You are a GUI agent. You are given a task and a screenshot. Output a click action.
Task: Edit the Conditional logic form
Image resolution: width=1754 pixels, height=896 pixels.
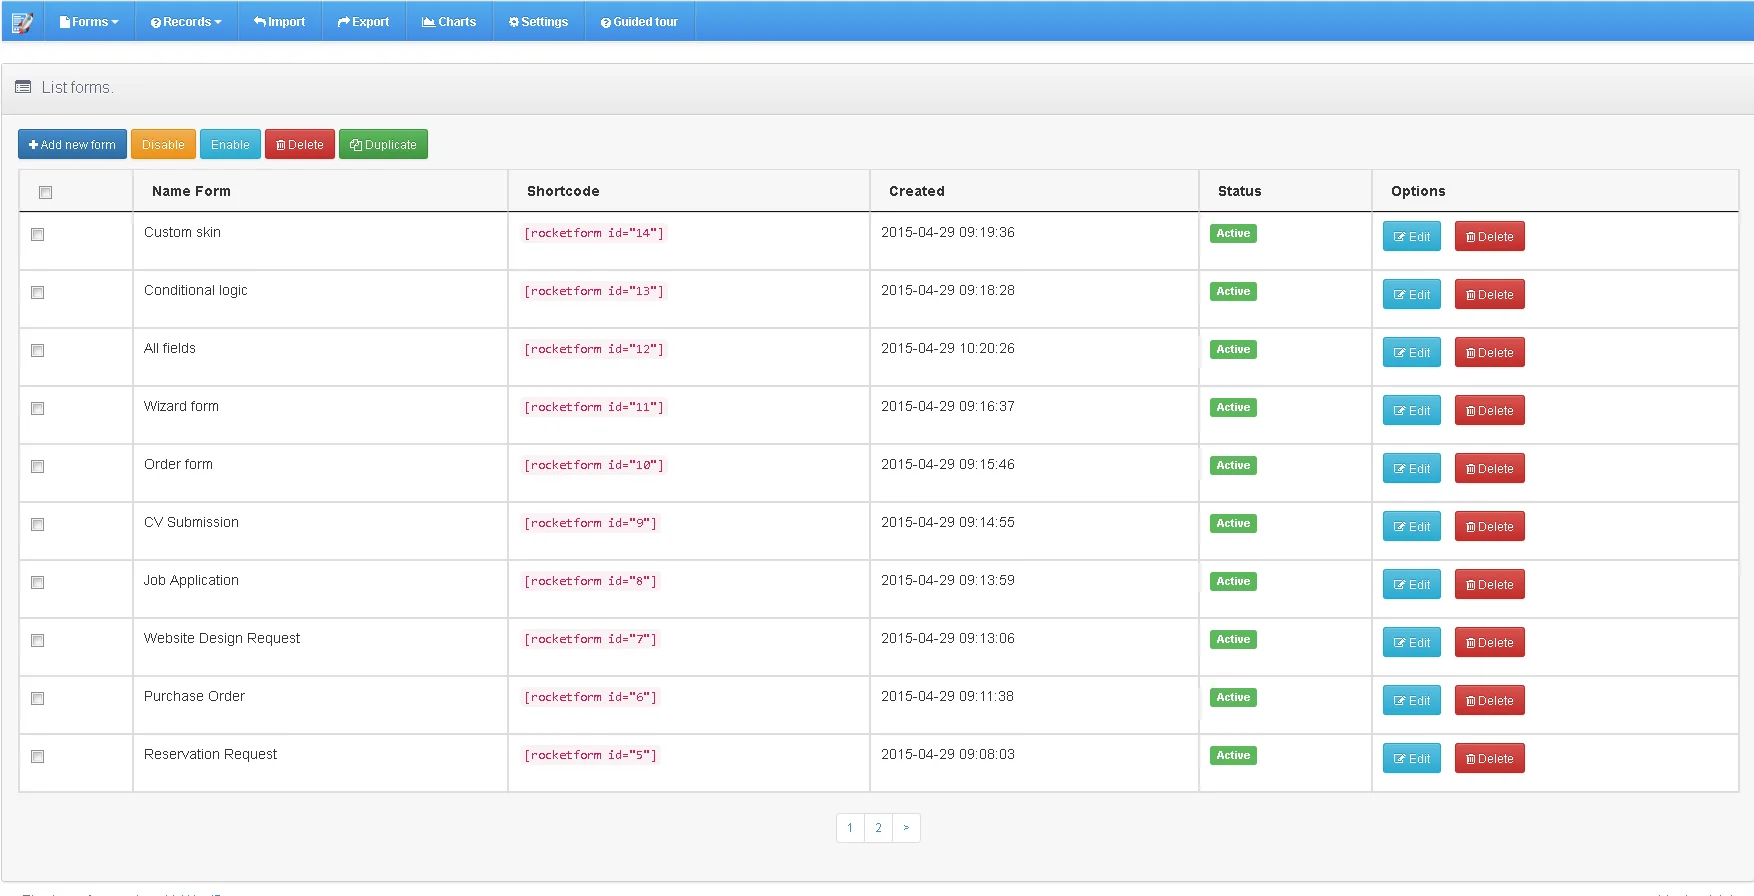(x=1412, y=294)
